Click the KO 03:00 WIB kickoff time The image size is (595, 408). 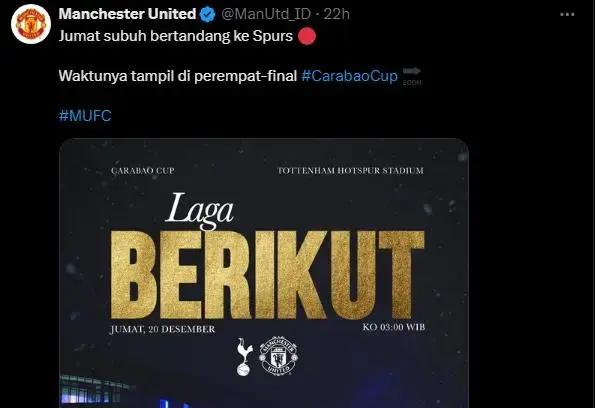(394, 327)
